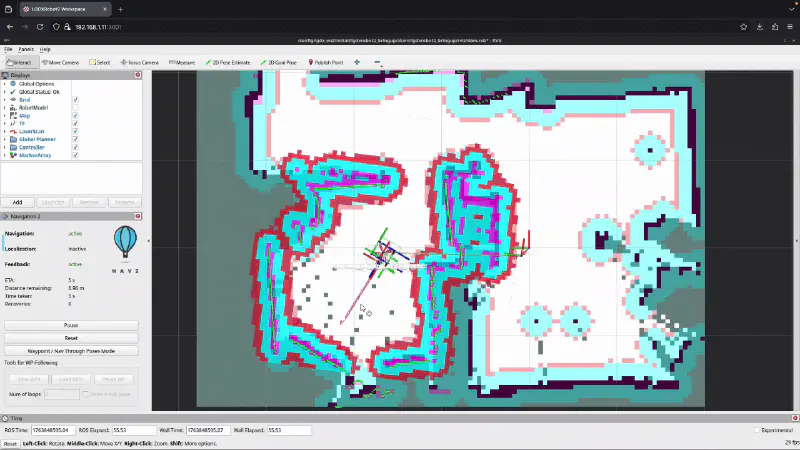Open the File menu

tap(8, 49)
